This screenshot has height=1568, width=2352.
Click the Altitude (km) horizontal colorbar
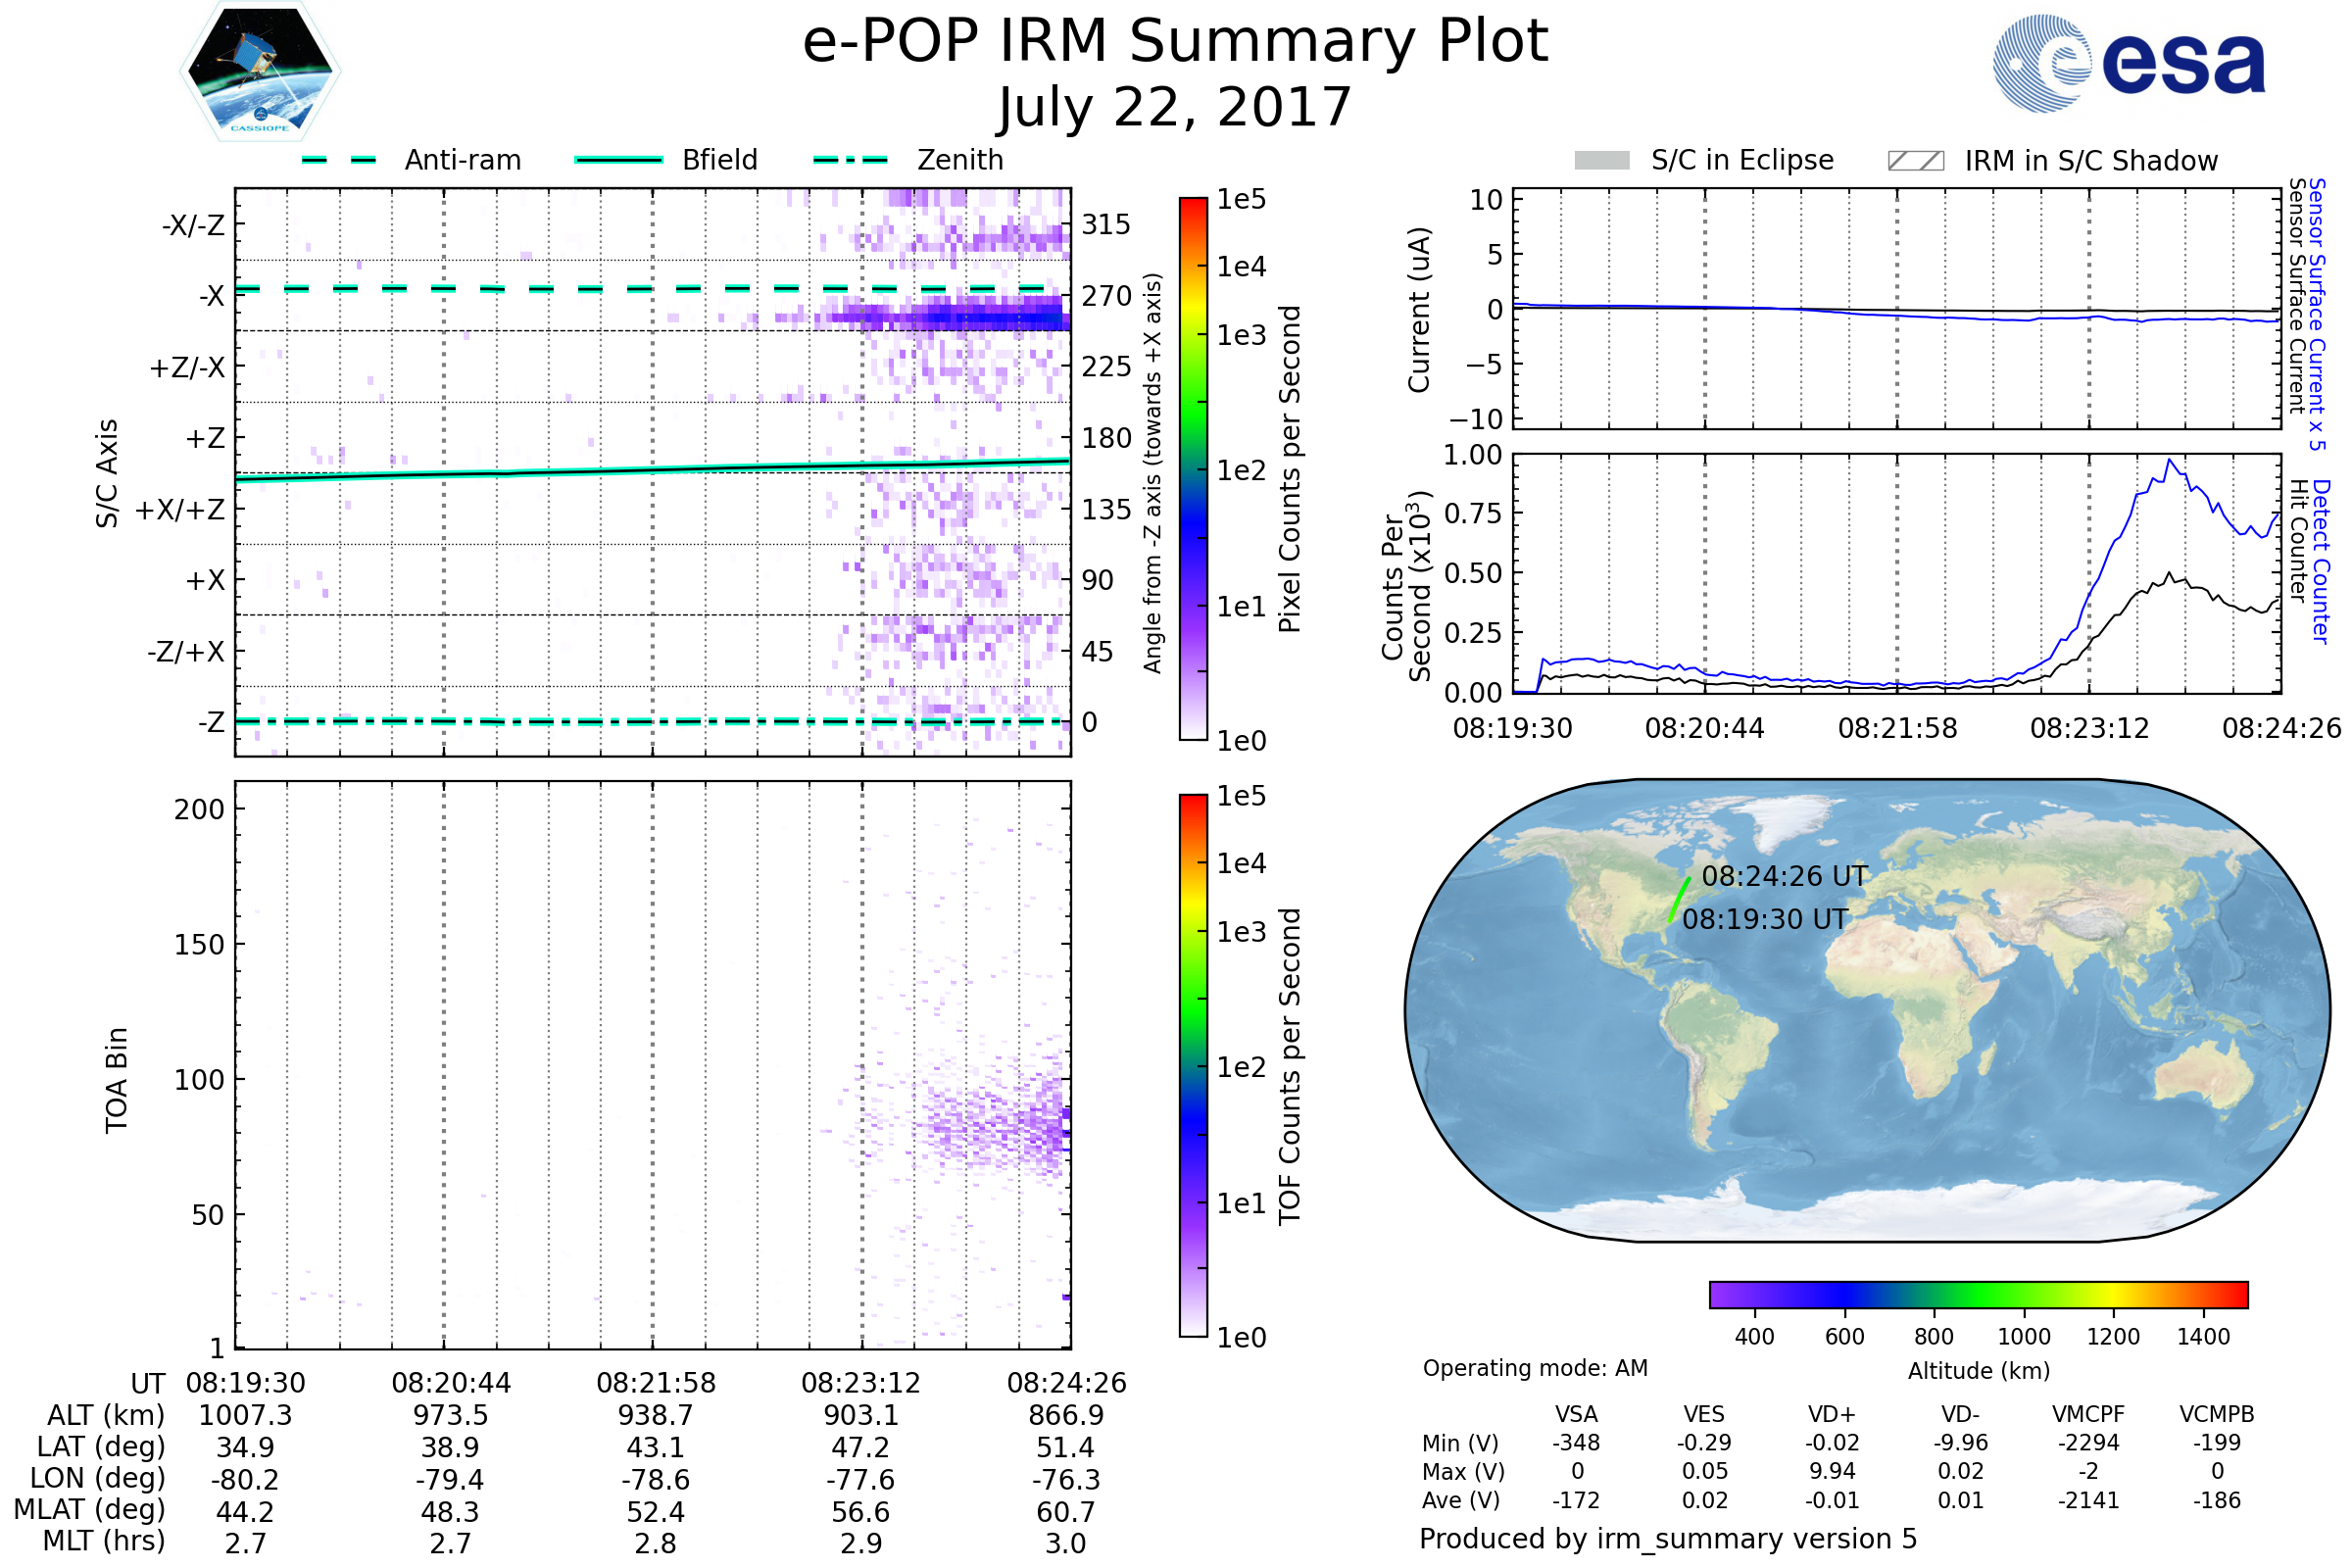[1978, 1294]
